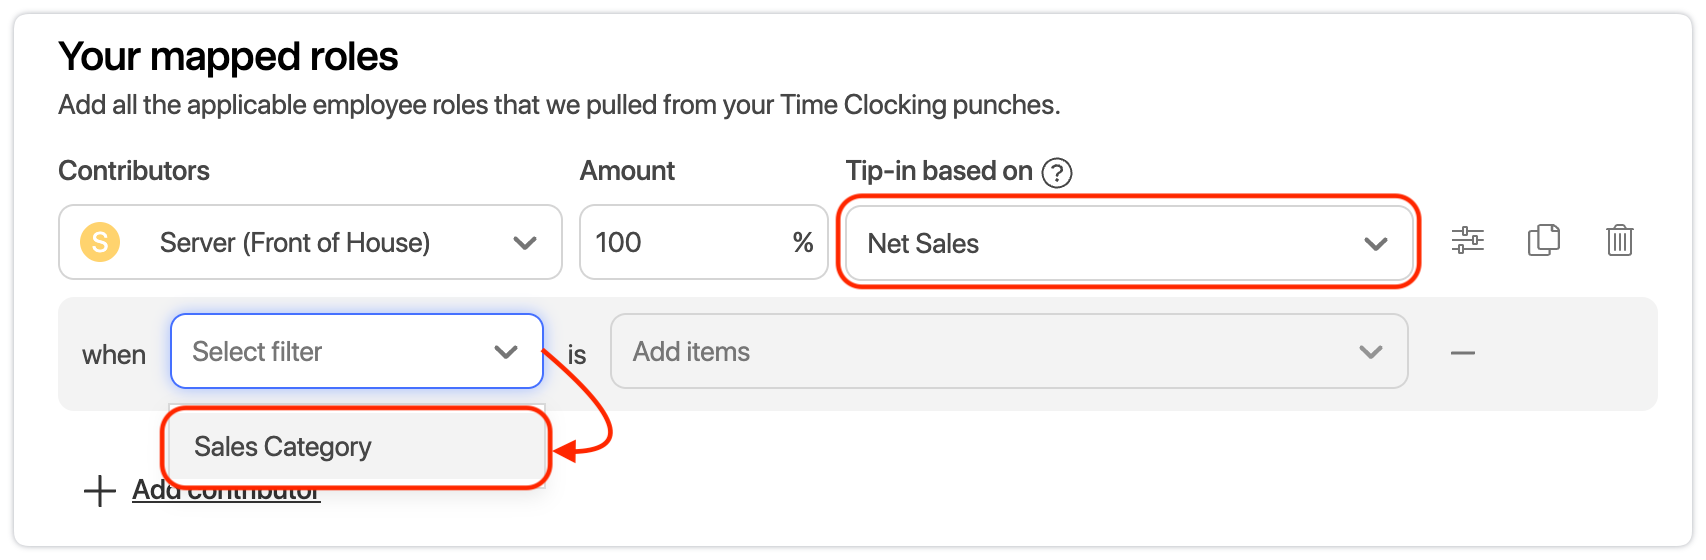This screenshot has width=1706, height=560.
Task: Click the chevron arrow in Add items
Action: pyautogui.click(x=1370, y=352)
